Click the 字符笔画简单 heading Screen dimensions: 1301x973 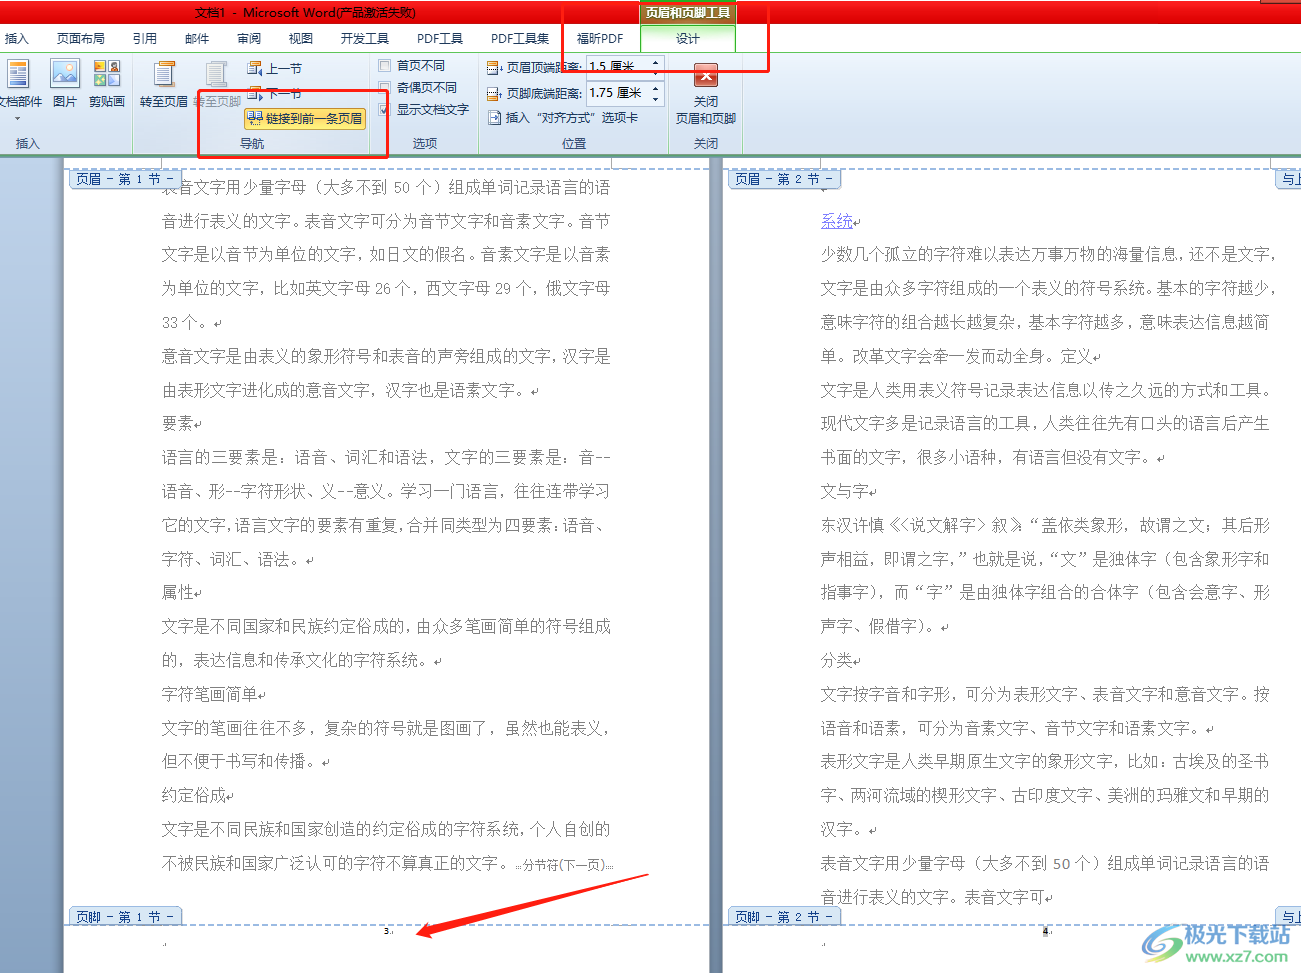pos(210,694)
